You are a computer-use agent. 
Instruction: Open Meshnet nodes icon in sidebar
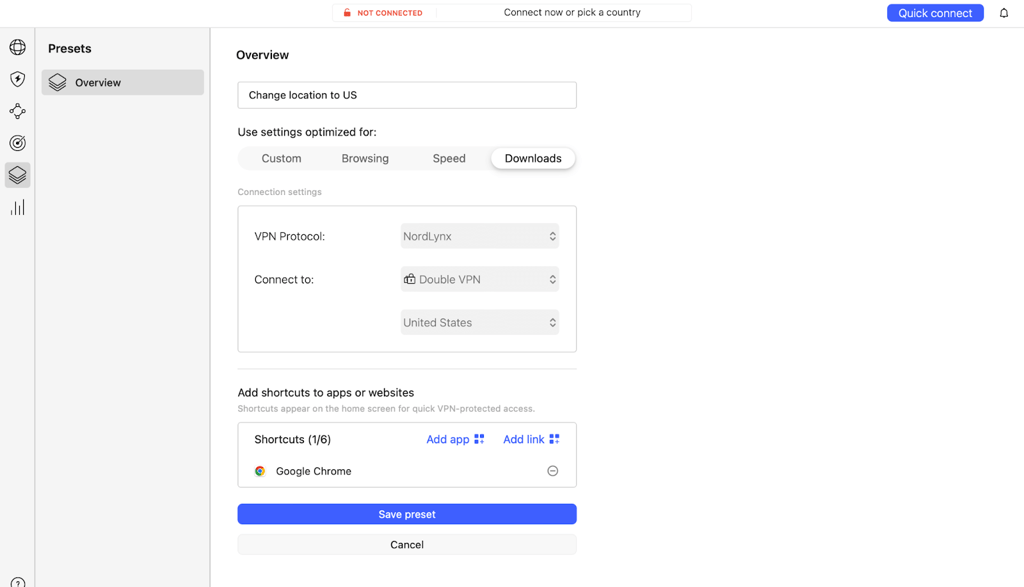point(18,111)
